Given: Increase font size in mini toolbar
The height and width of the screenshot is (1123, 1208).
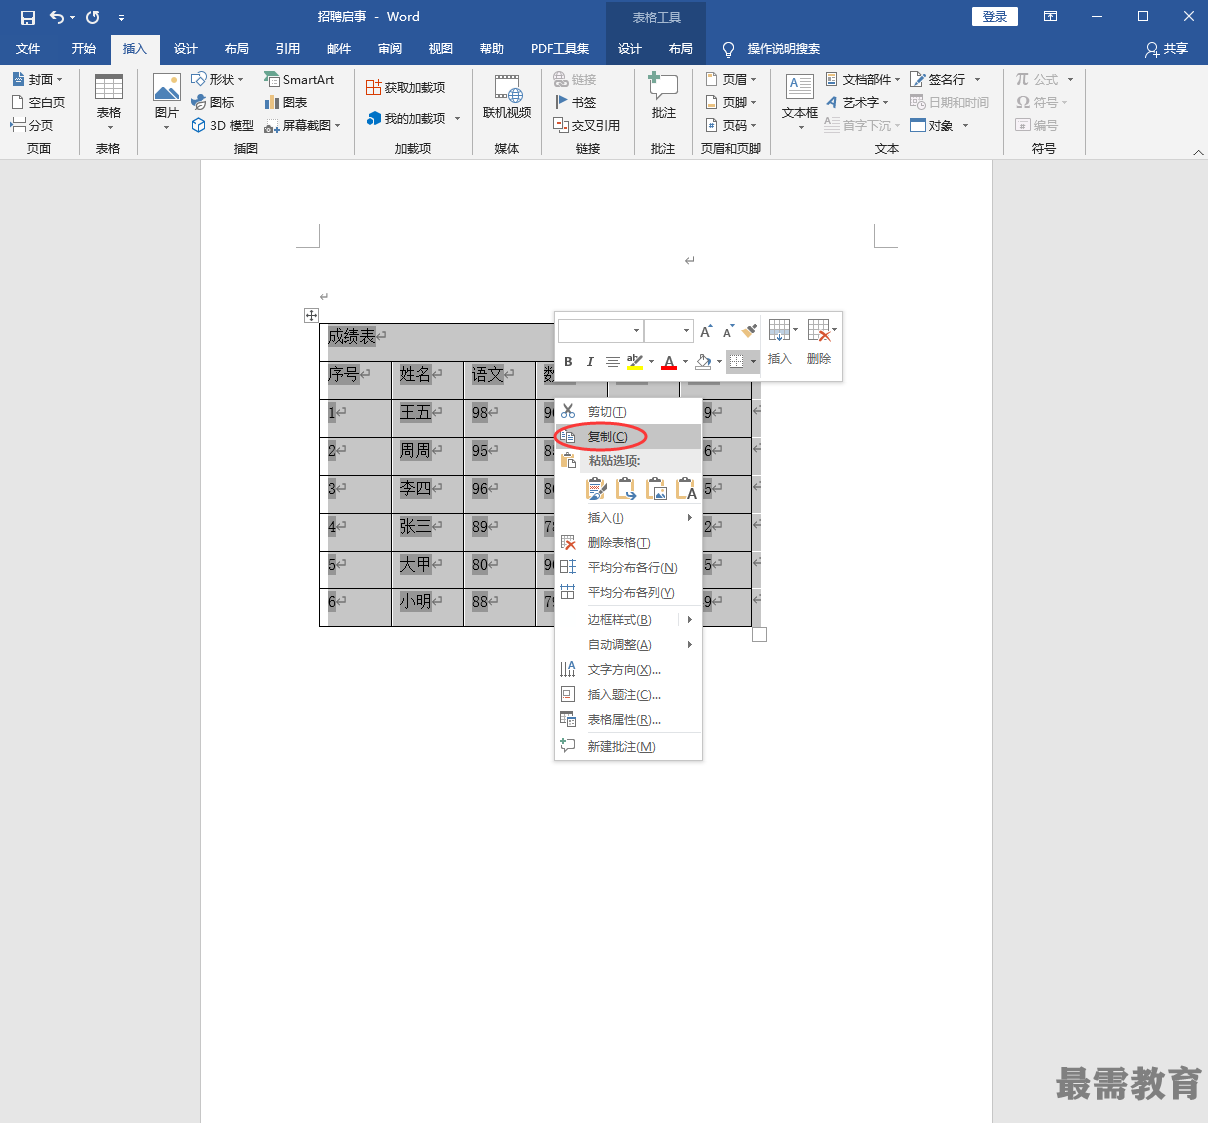Looking at the screenshot, I should tap(706, 330).
